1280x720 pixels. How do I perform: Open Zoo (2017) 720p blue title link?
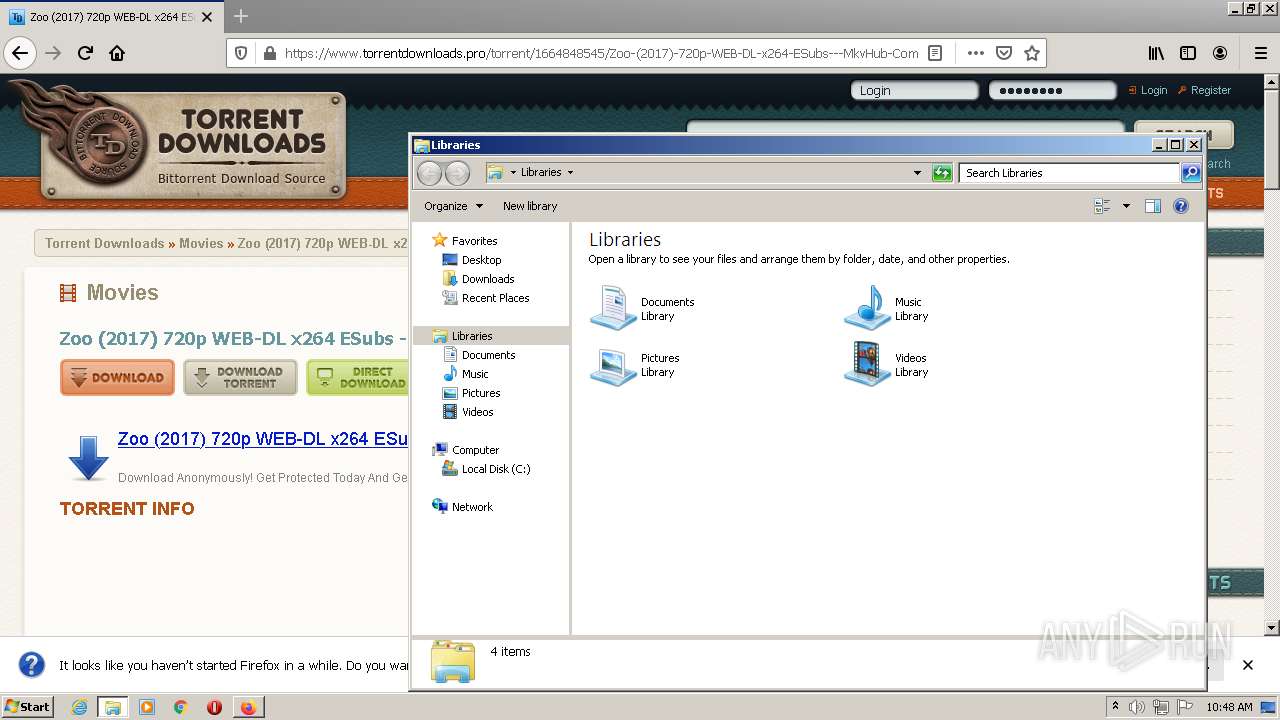[x=263, y=439]
